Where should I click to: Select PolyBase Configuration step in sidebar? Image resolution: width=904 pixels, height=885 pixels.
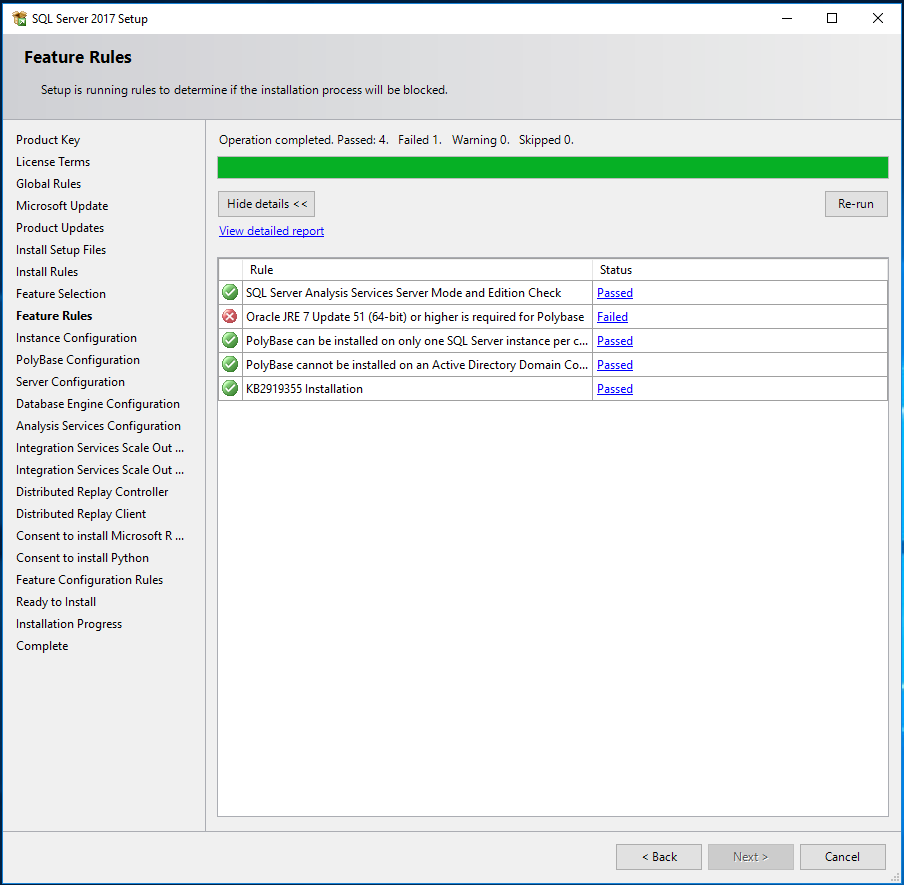coord(78,360)
